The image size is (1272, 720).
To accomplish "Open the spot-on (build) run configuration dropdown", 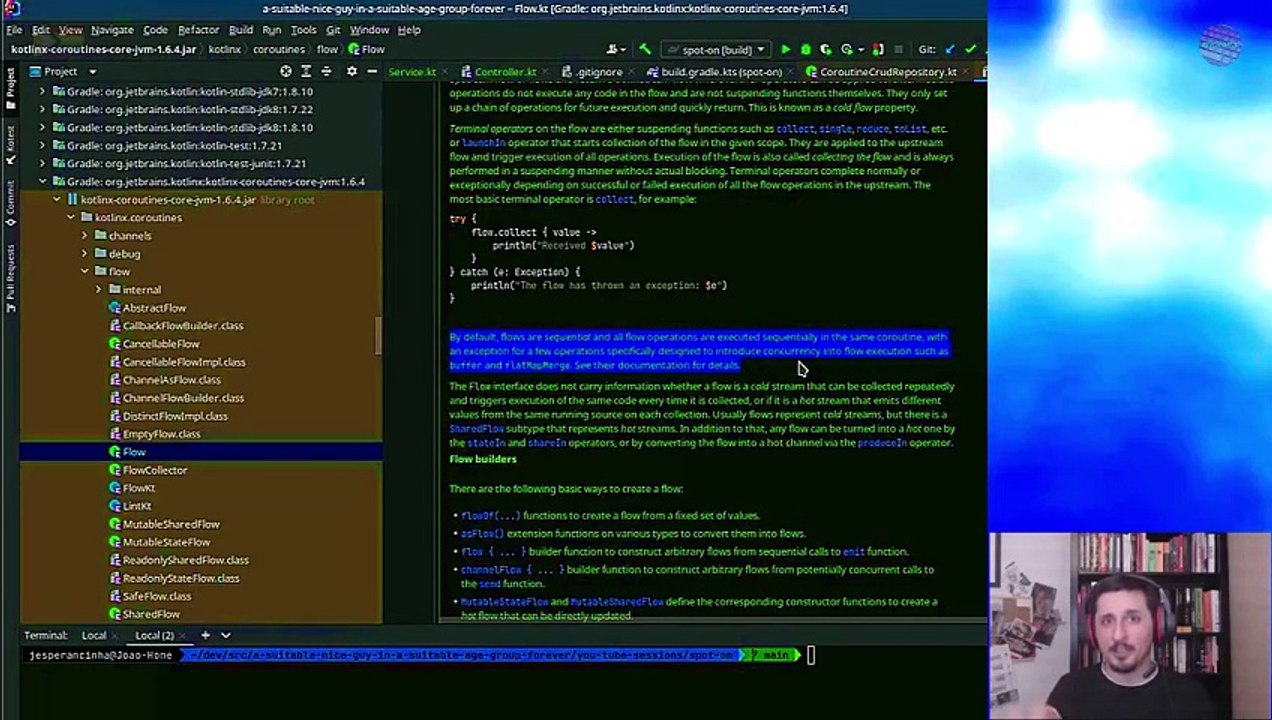I will 717,49.
